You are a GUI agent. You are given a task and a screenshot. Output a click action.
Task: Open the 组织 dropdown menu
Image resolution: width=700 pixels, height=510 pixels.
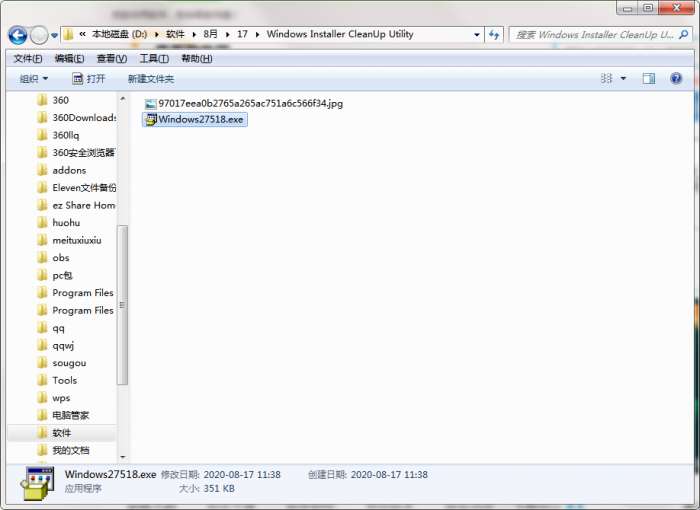(x=33, y=79)
